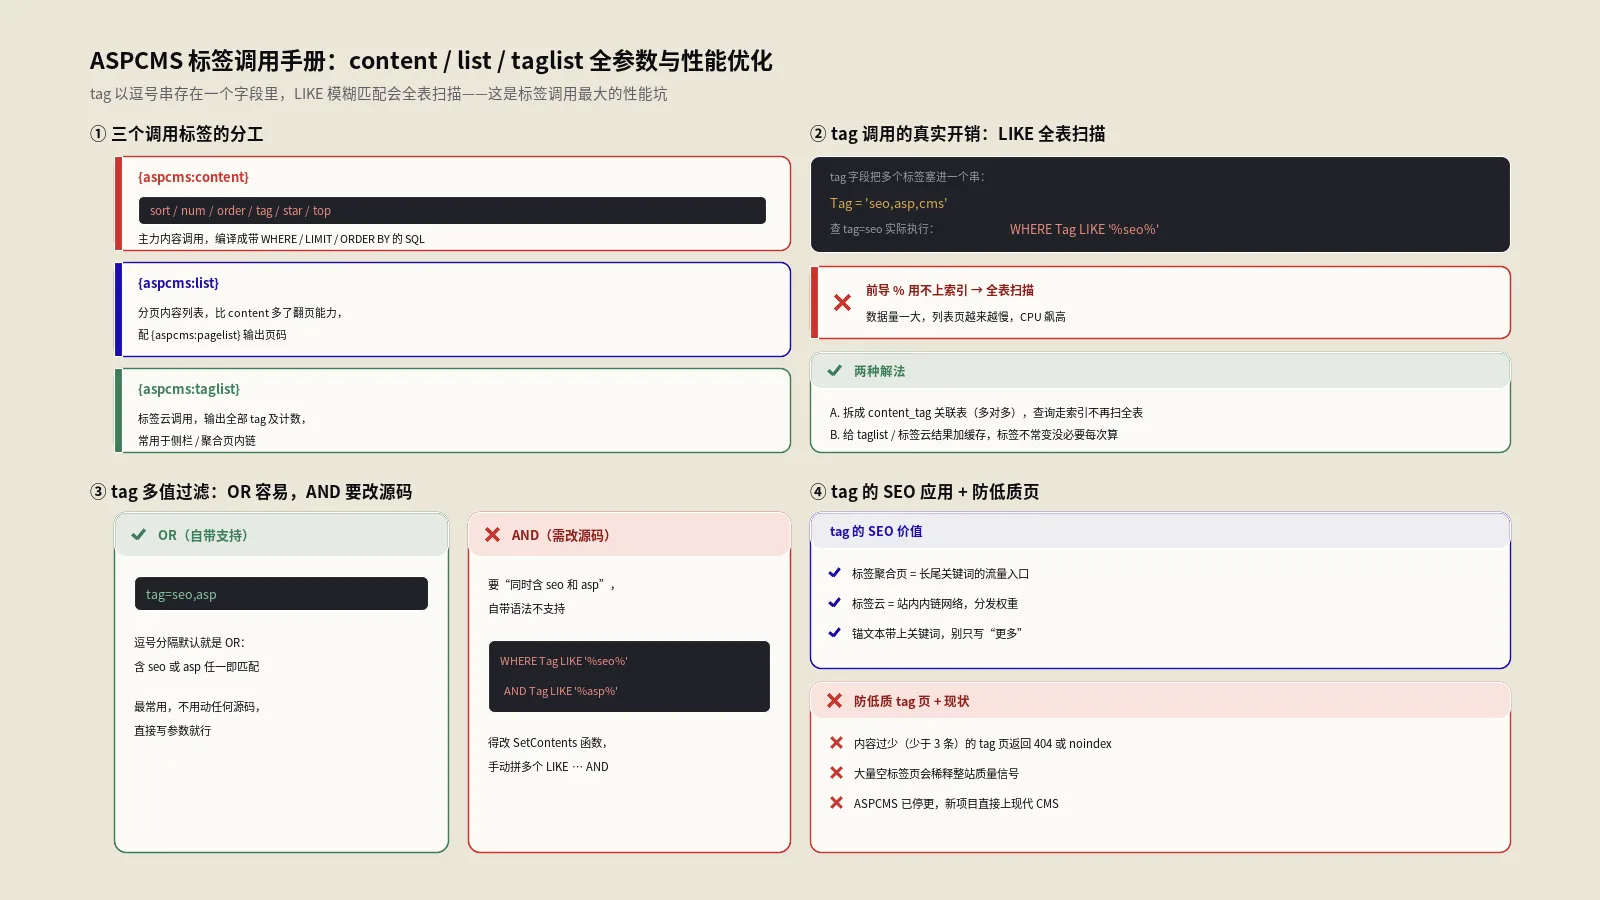
Task: Click the text 要“同时含 seo 和 asp”
Action: tap(552, 585)
